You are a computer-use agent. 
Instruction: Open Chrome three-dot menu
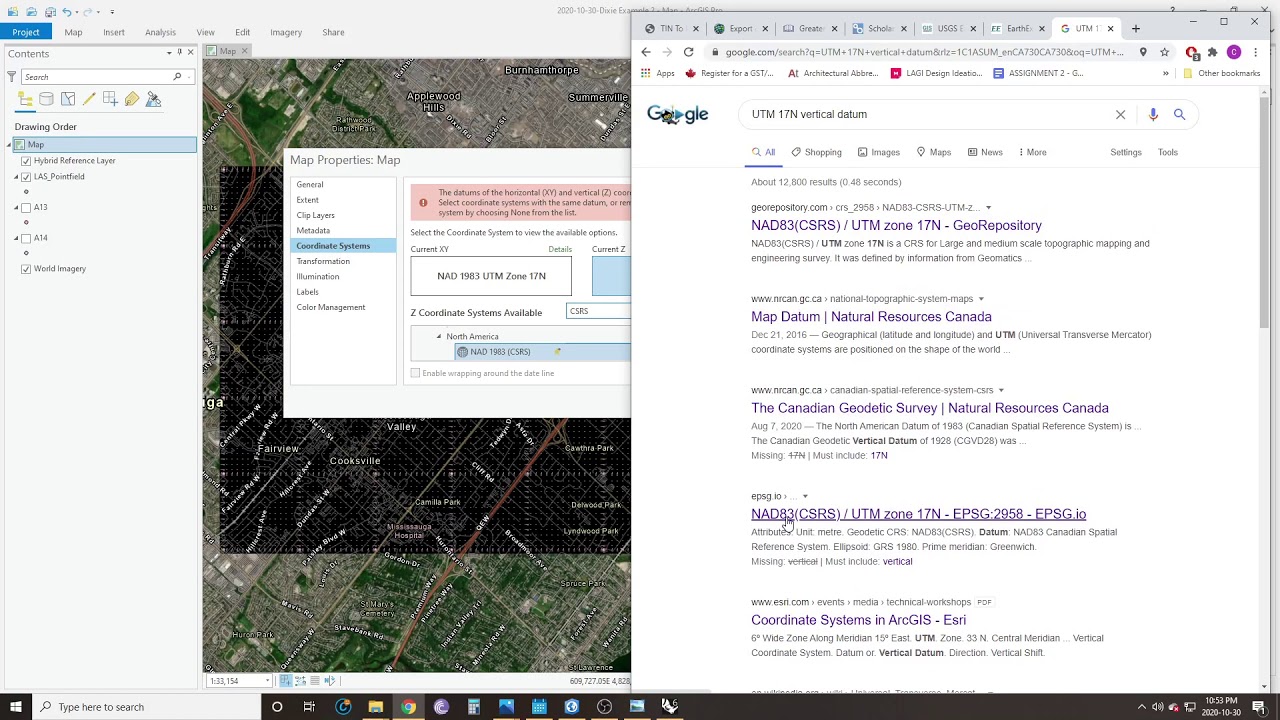1255,52
